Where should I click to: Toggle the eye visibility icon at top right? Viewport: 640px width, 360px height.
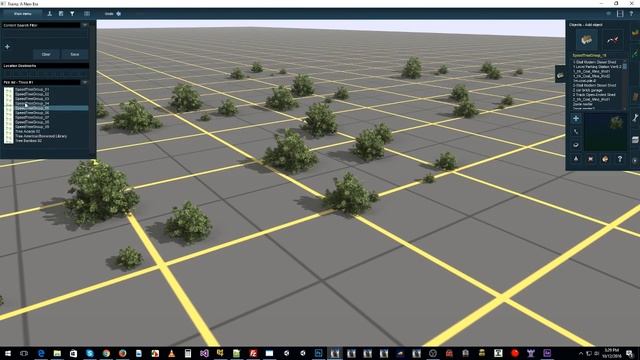609,13
